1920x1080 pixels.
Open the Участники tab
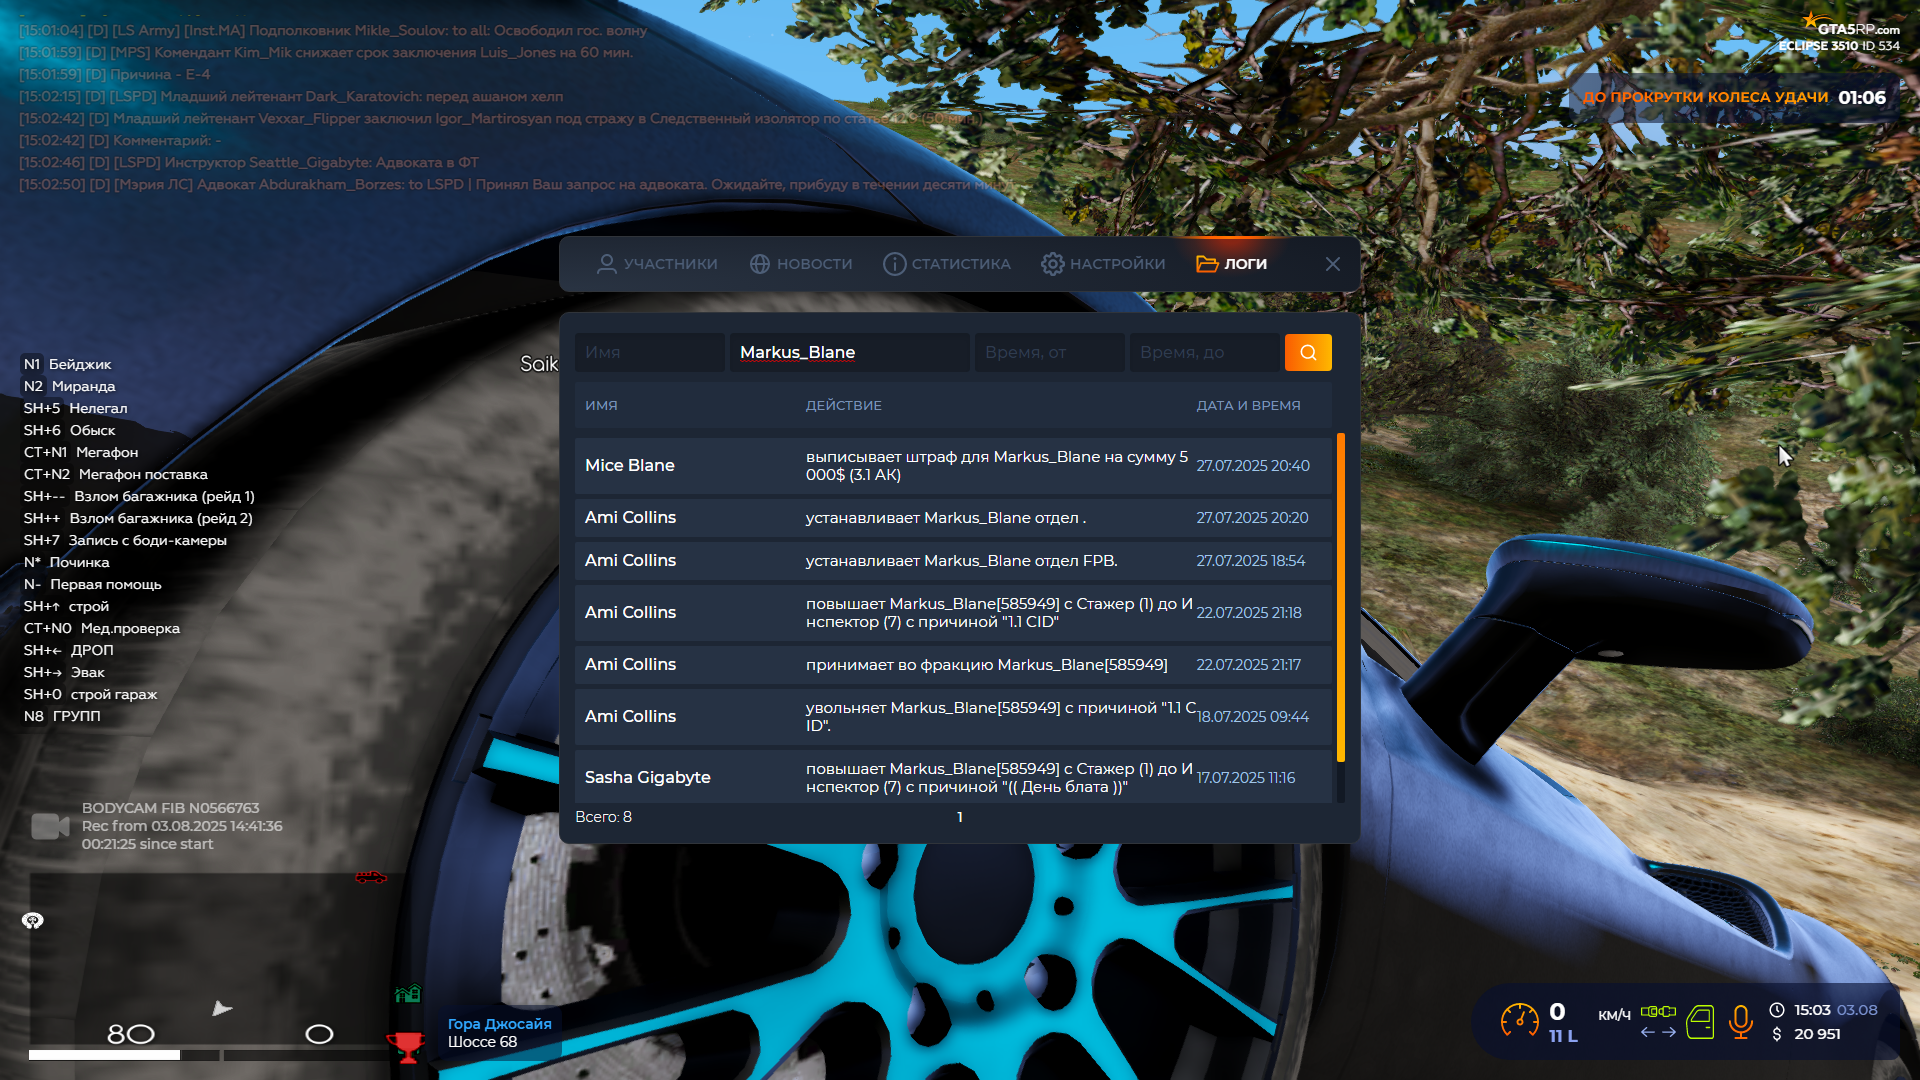pyautogui.click(x=657, y=264)
